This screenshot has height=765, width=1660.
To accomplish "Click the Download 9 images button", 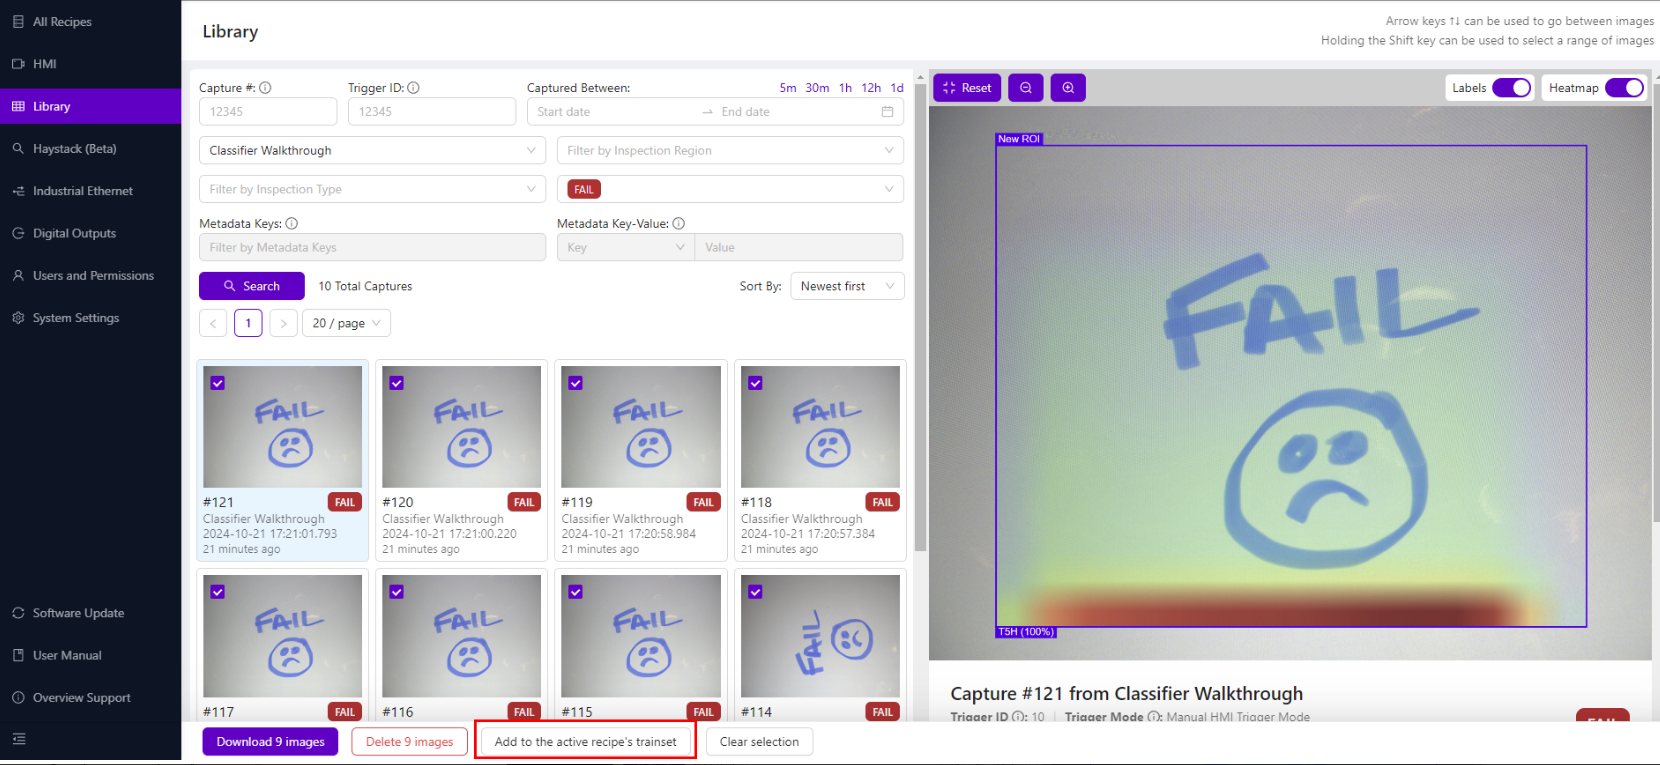I will [270, 742].
